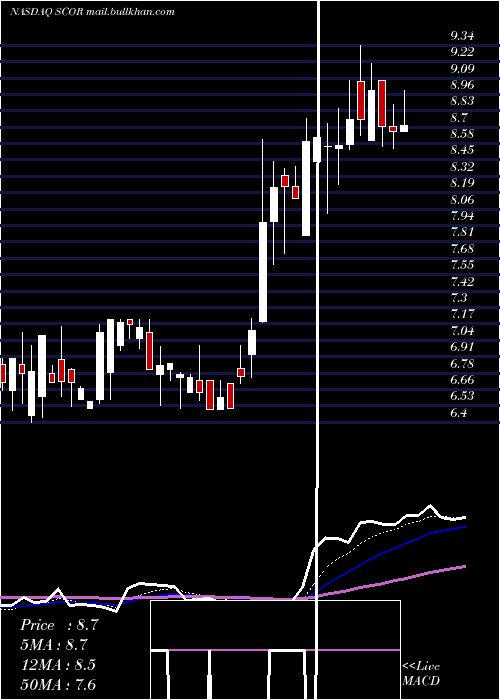This screenshot has width=500, height=700.
Task: Click the 6.91 price axis label
Action: pyautogui.click(x=462, y=347)
